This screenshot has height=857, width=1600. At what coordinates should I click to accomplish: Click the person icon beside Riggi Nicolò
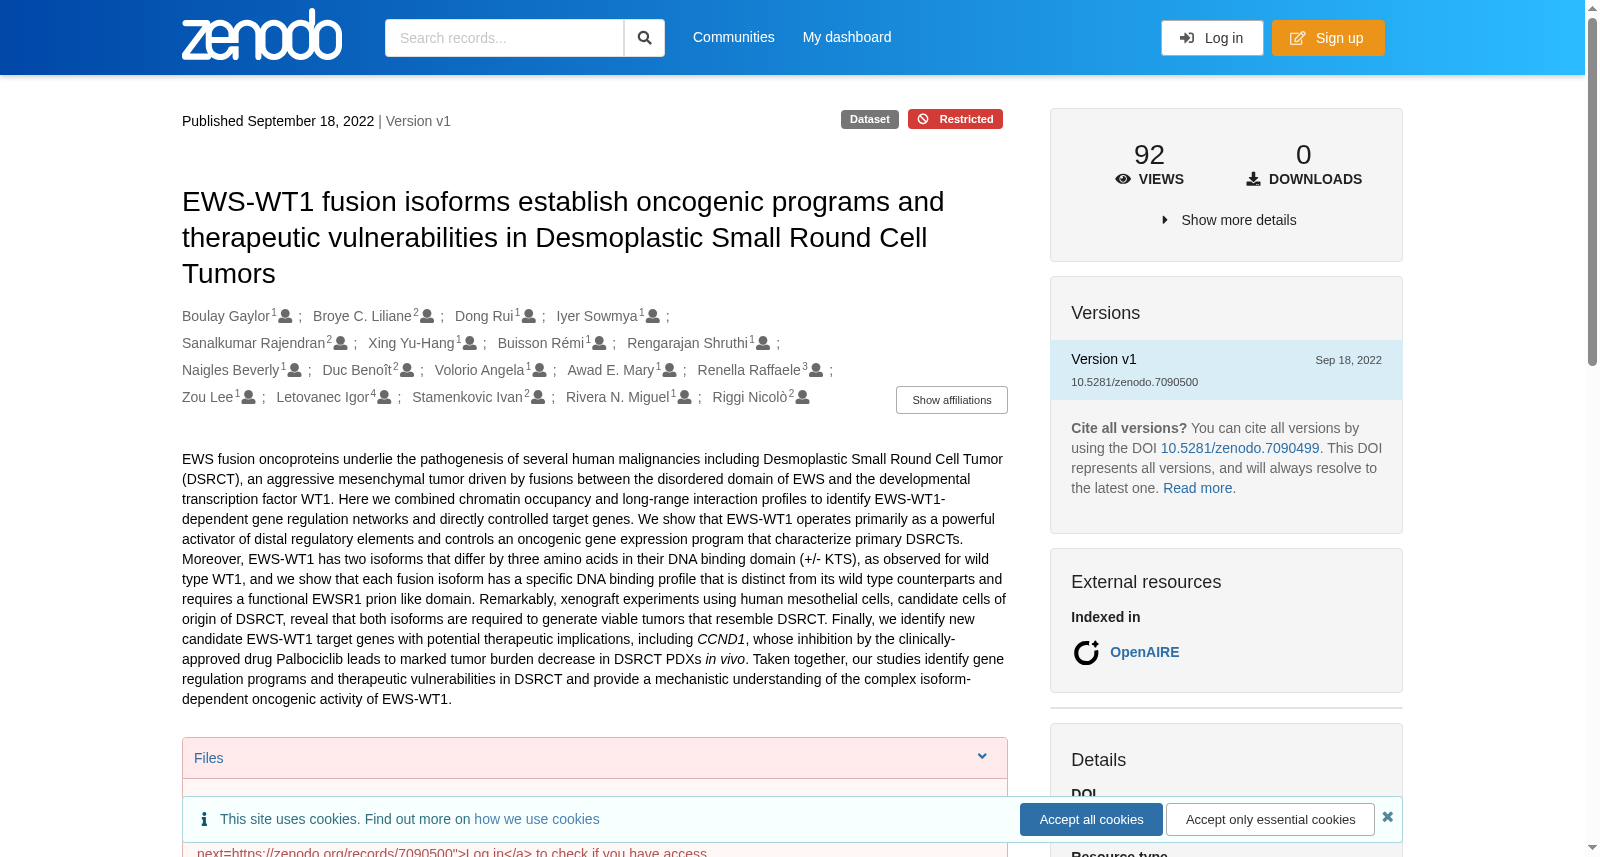pos(802,397)
